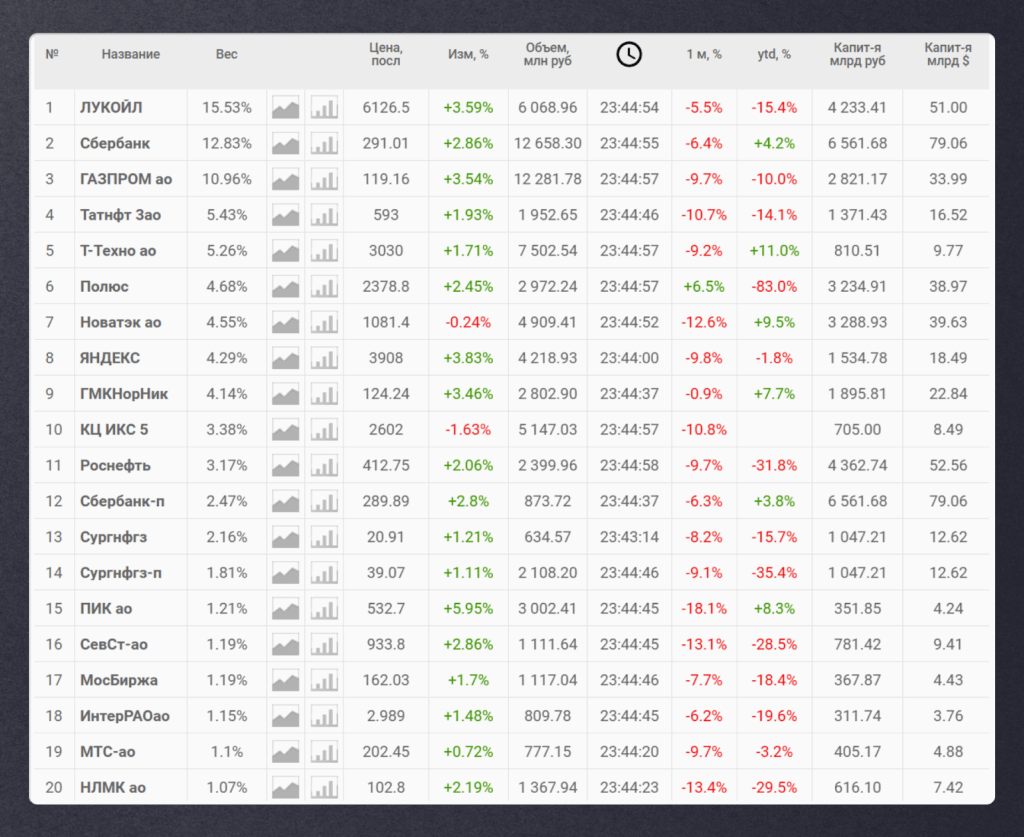Screen dimensions: 1024x837
Task: Sort by Объем, млн руб header
Action: tap(547, 54)
